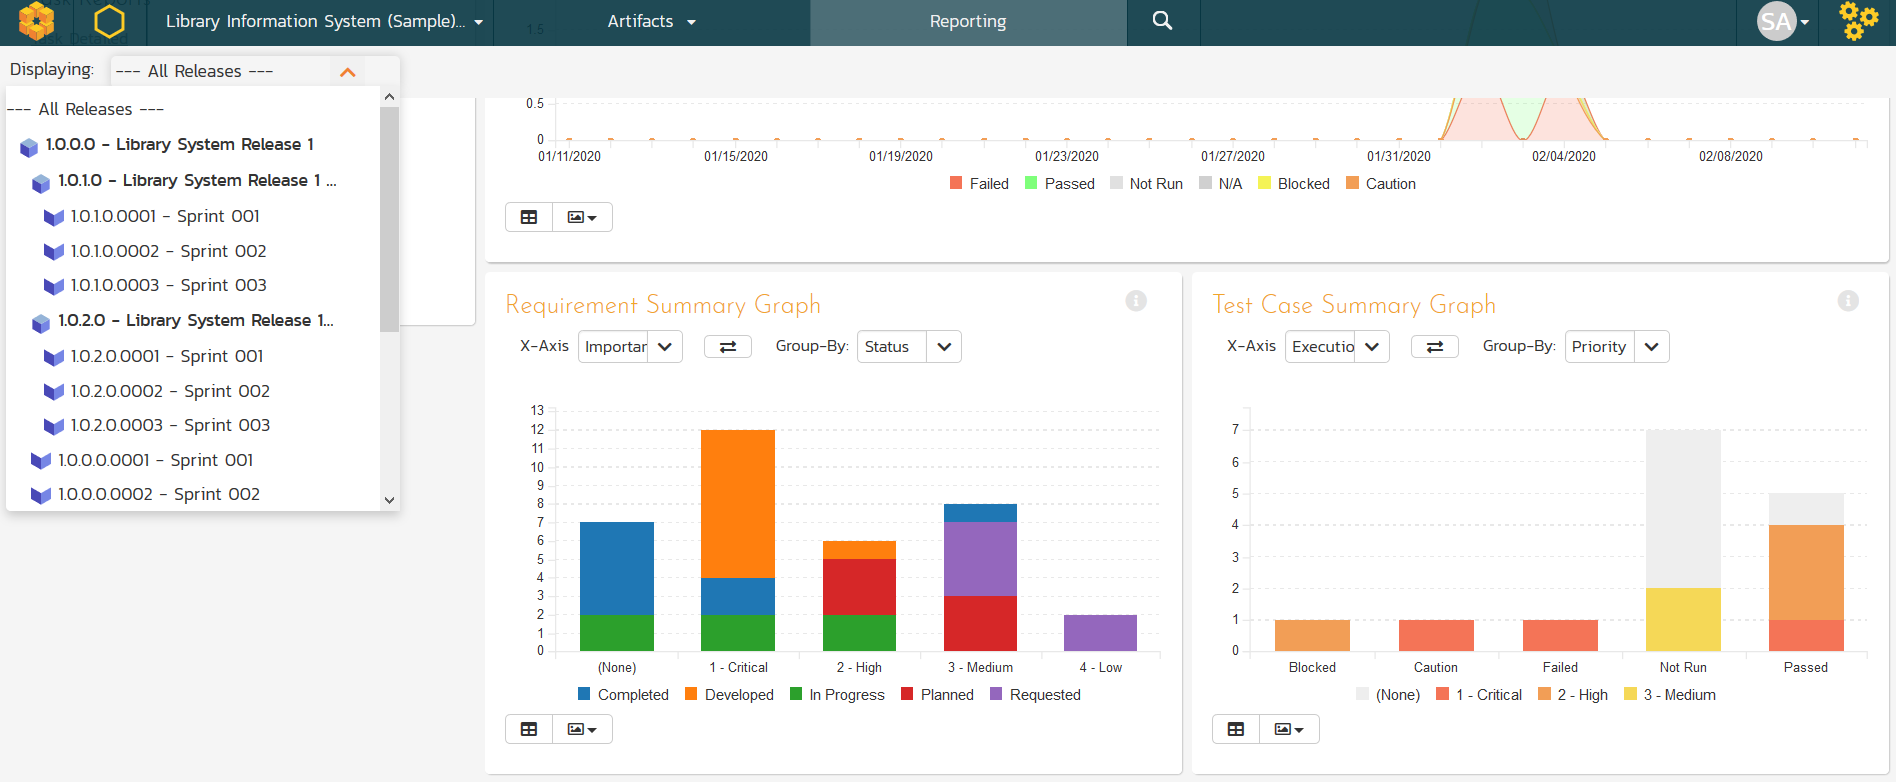
Task: Click the release list scroll-down arrow
Action: tap(390, 500)
